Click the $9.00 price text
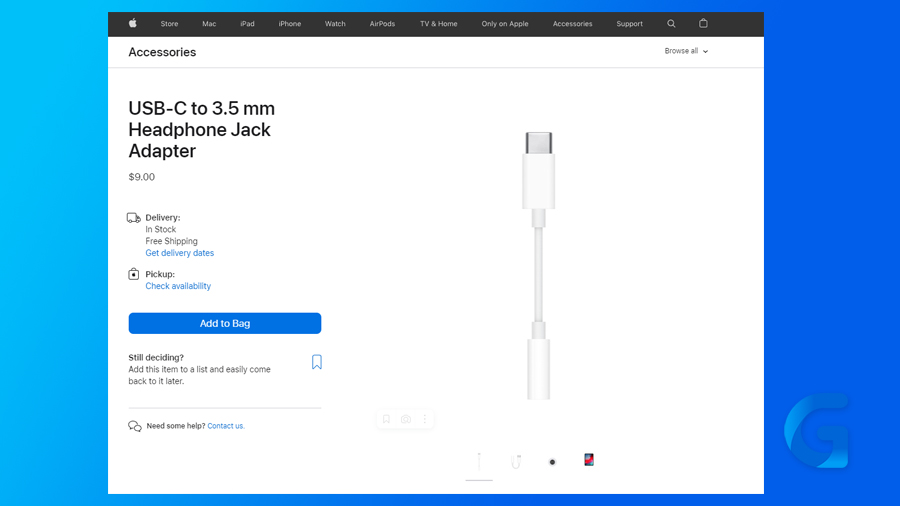The width and height of the screenshot is (900, 506). pyautogui.click(x=142, y=177)
